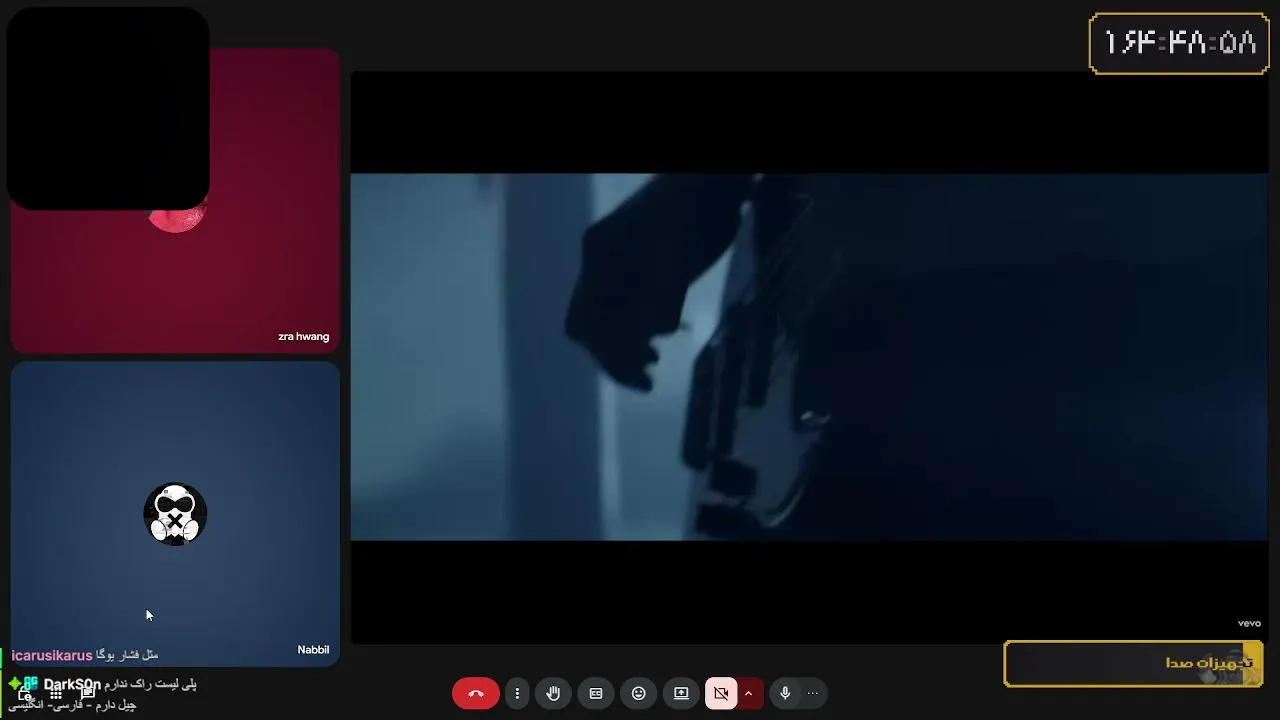Open audio options next to the microphone

[x=813, y=693]
